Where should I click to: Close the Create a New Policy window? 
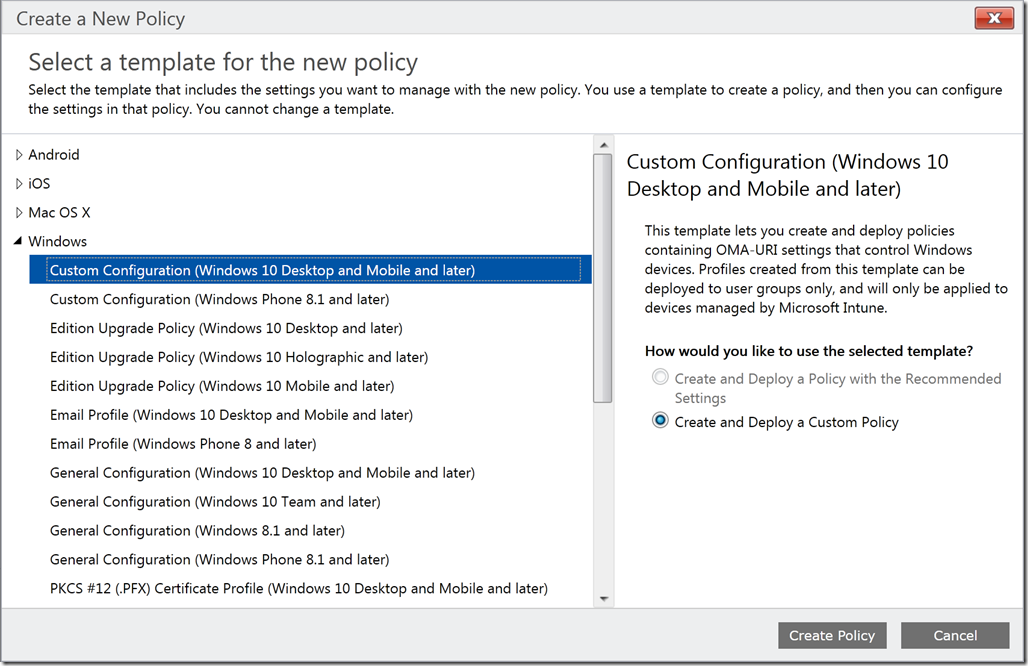[x=994, y=18]
